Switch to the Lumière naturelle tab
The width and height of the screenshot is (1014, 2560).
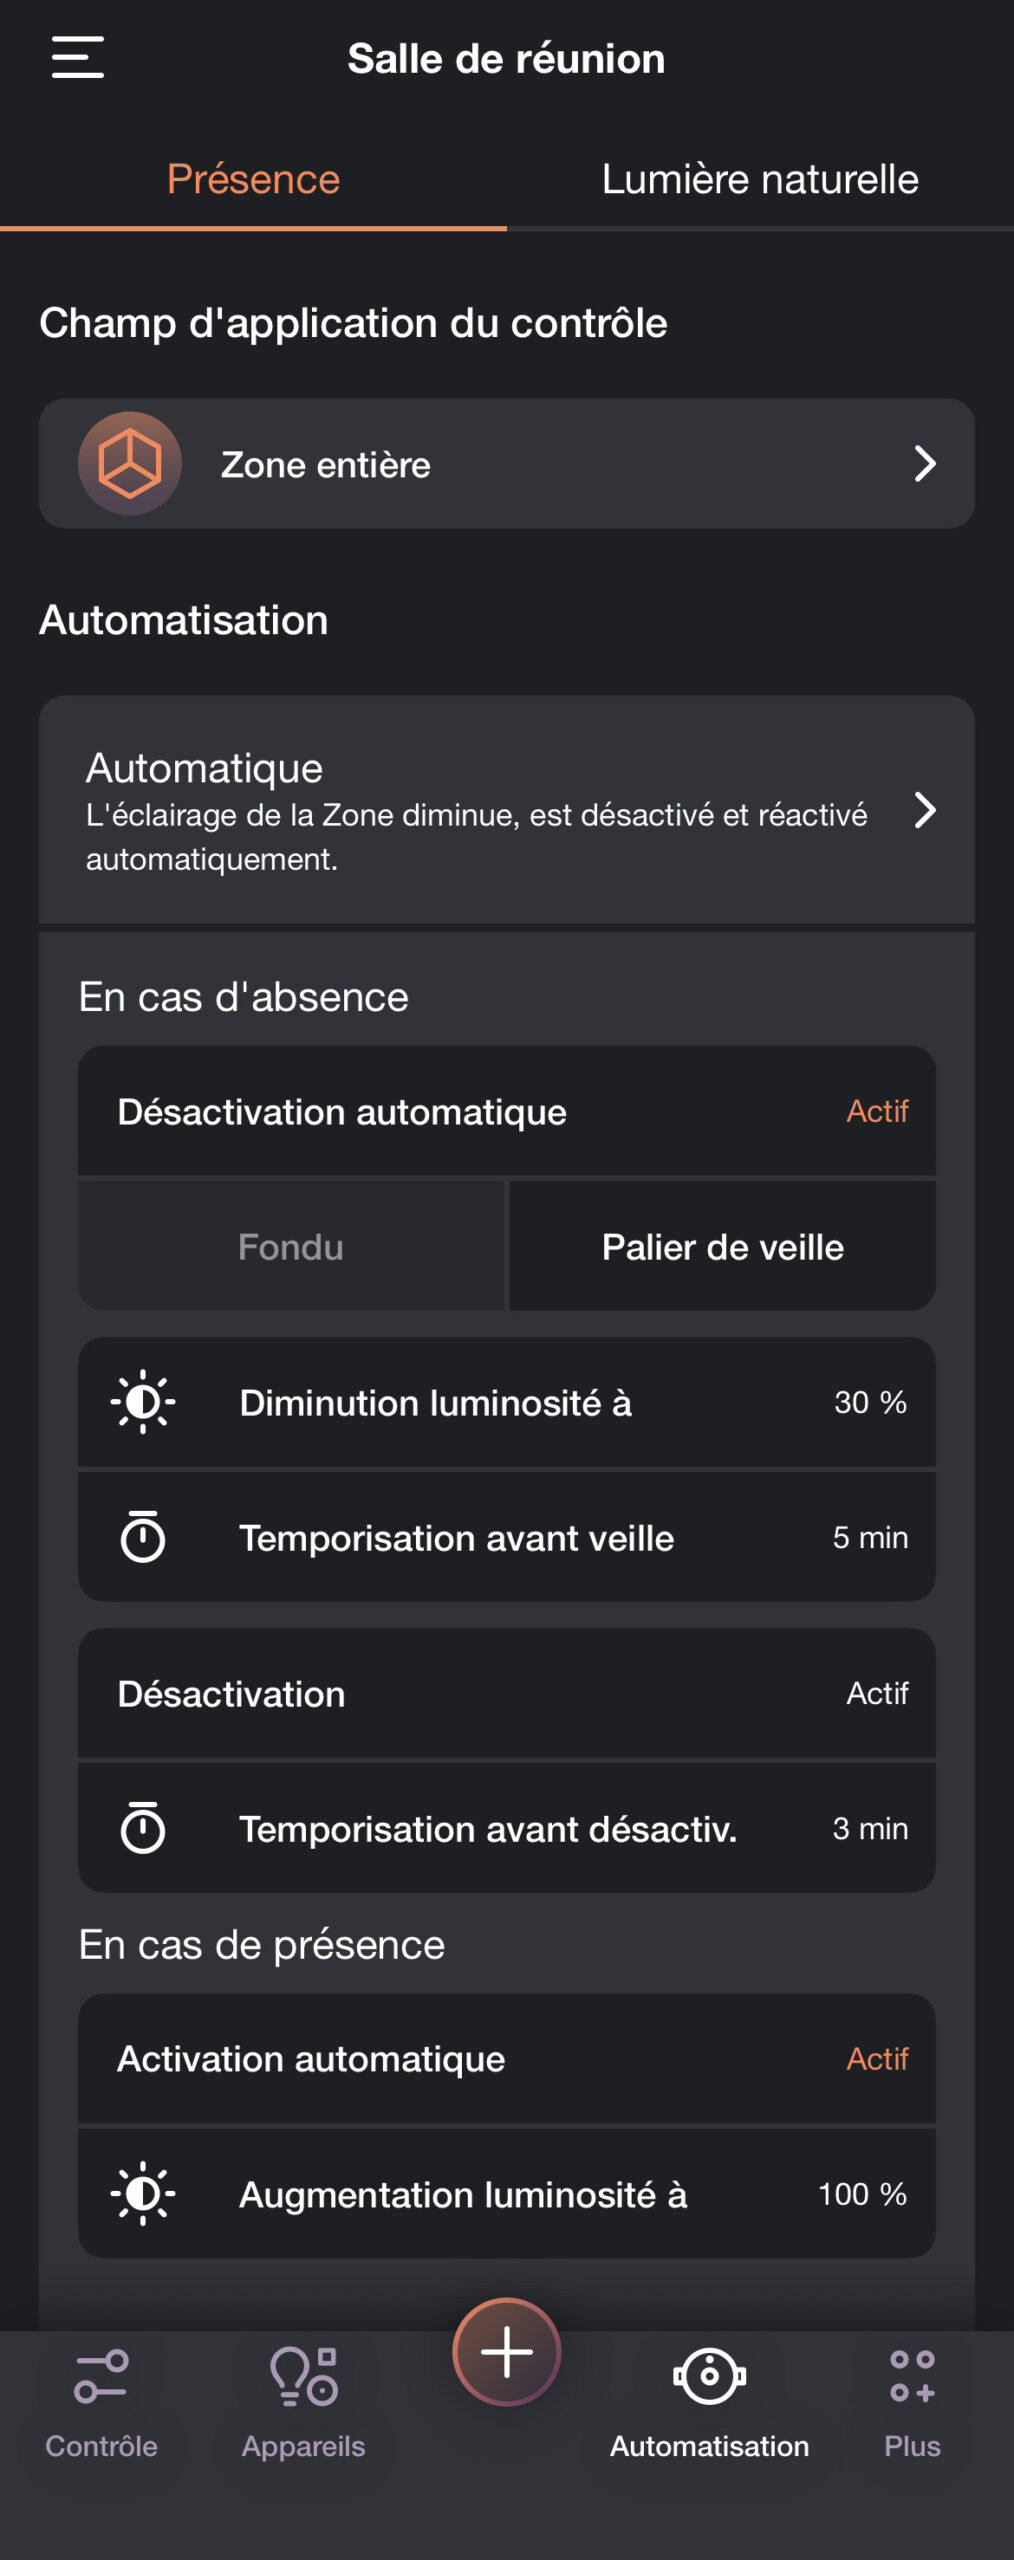(760, 180)
